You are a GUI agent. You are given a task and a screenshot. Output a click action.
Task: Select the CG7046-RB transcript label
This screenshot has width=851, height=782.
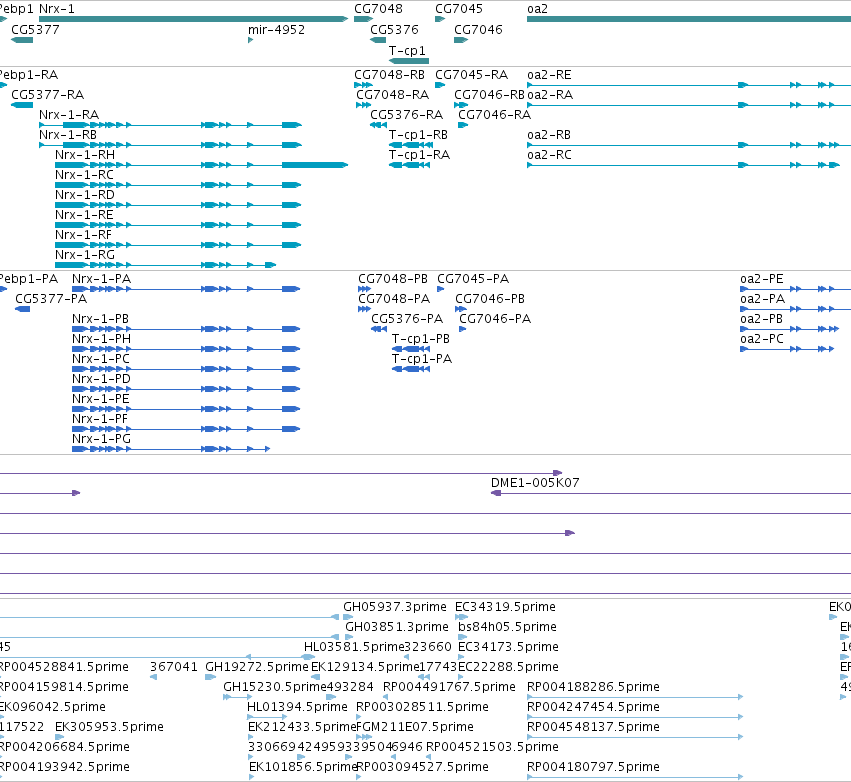pos(490,95)
